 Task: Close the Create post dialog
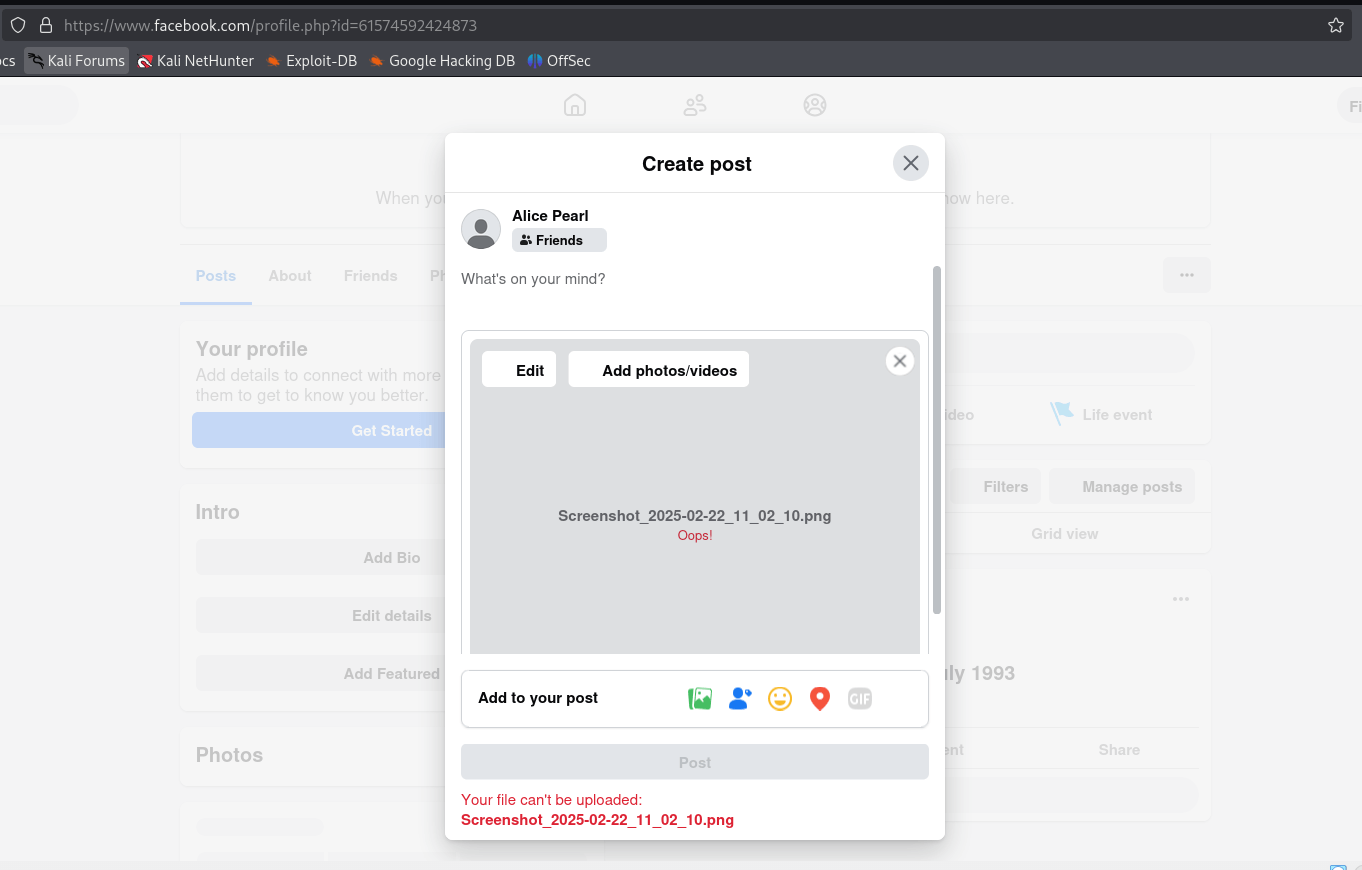[x=910, y=163]
